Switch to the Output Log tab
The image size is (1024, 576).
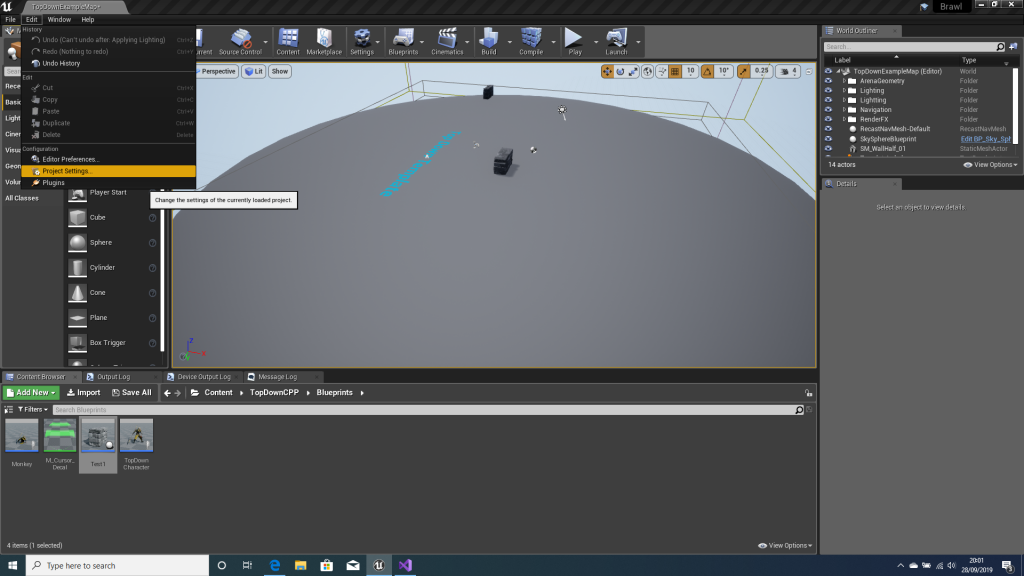[x=106, y=377]
